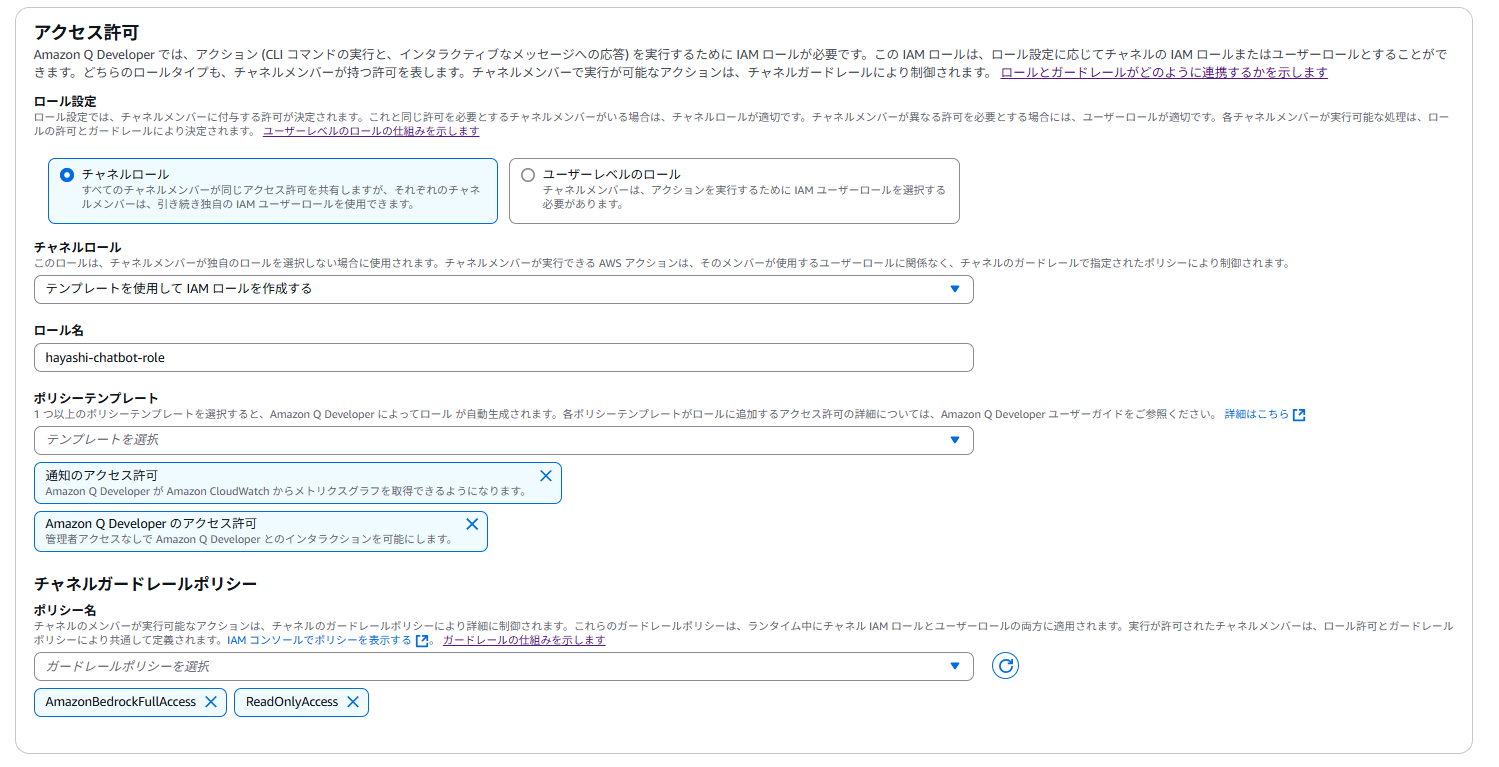Select the ユーザーレベルのロール radio option
1499x767 pixels.
click(528, 175)
